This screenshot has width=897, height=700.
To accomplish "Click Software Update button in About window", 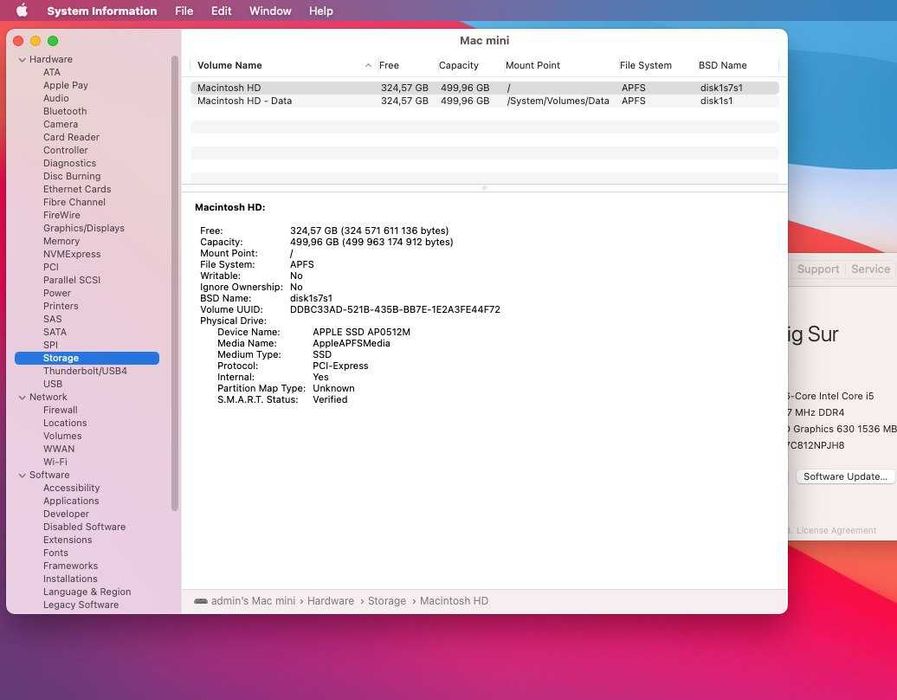I will click(845, 476).
